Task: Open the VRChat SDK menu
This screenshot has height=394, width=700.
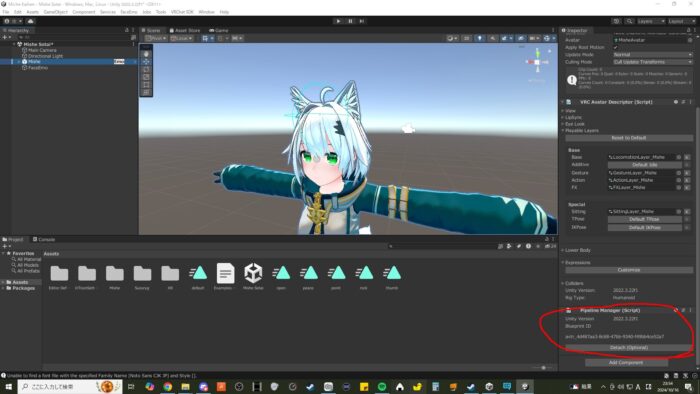Action: coord(182,12)
